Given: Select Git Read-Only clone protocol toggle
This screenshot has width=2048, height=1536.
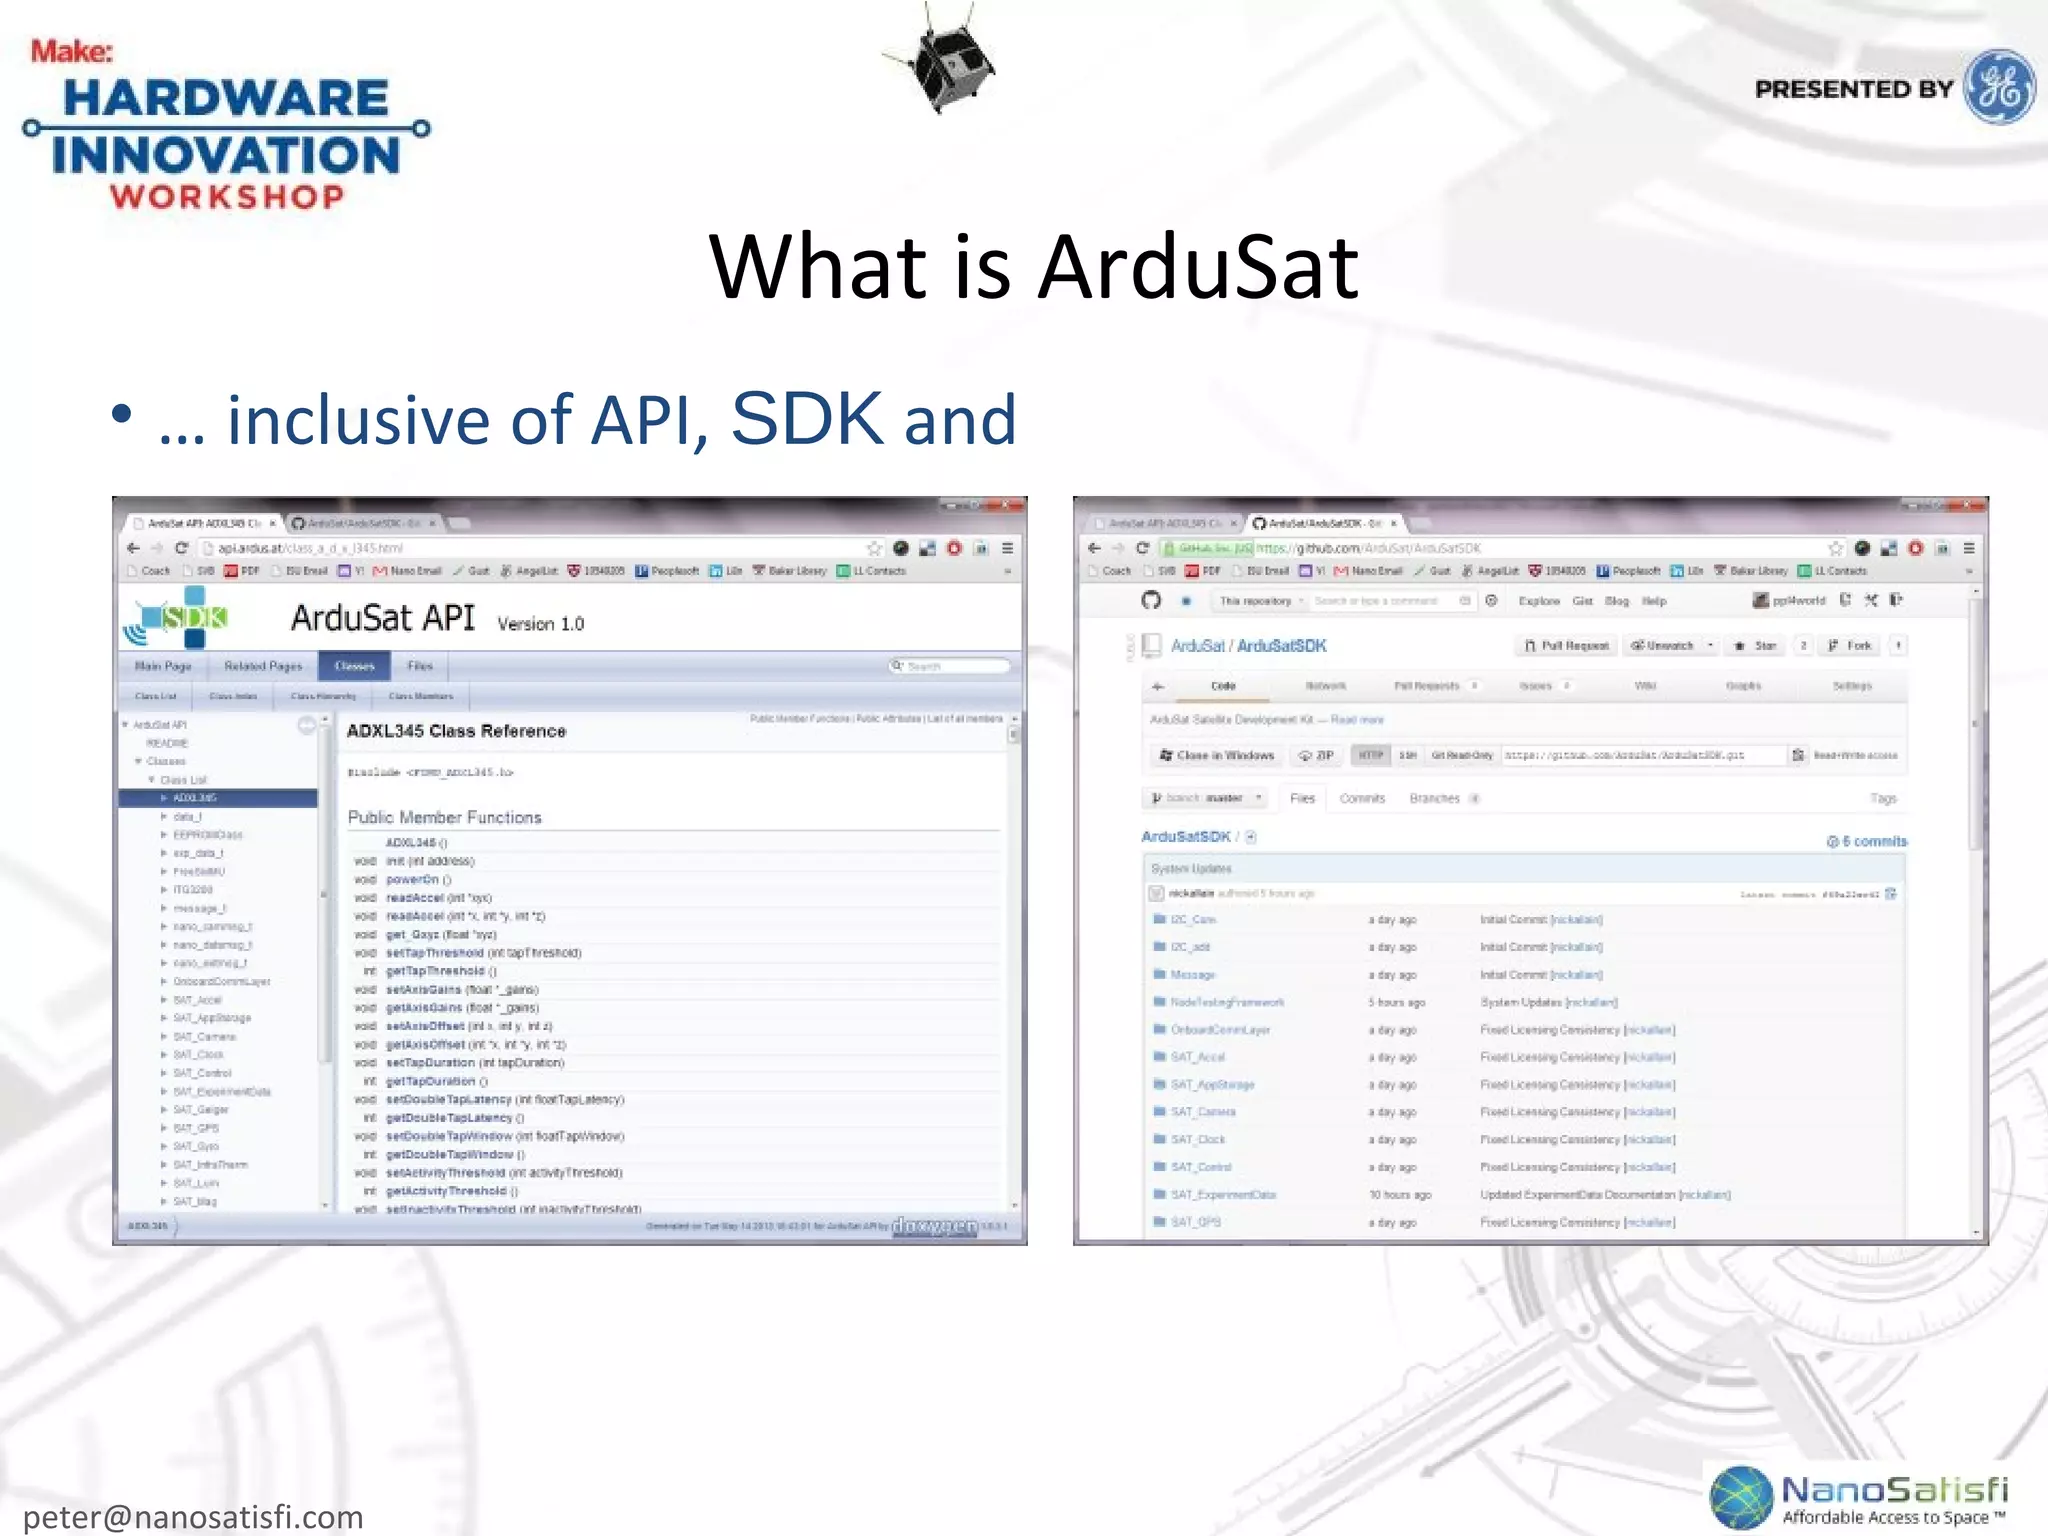Looking at the screenshot, I should tap(1462, 755).
